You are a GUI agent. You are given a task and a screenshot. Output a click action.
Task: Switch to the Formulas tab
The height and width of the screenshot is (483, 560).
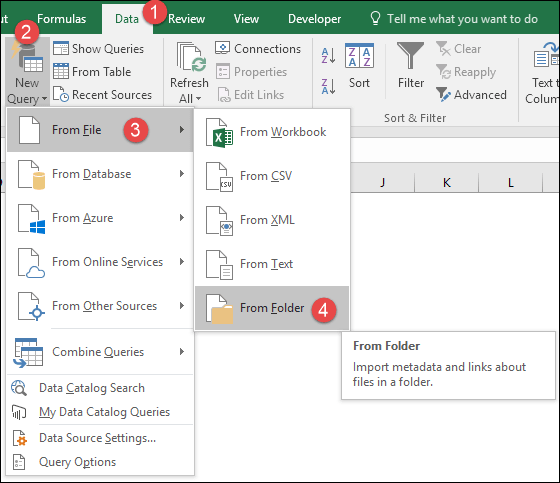click(61, 19)
